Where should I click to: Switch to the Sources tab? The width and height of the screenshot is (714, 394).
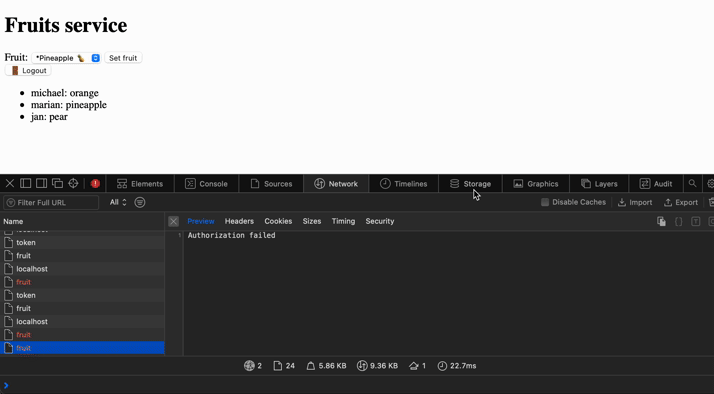(x=271, y=184)
